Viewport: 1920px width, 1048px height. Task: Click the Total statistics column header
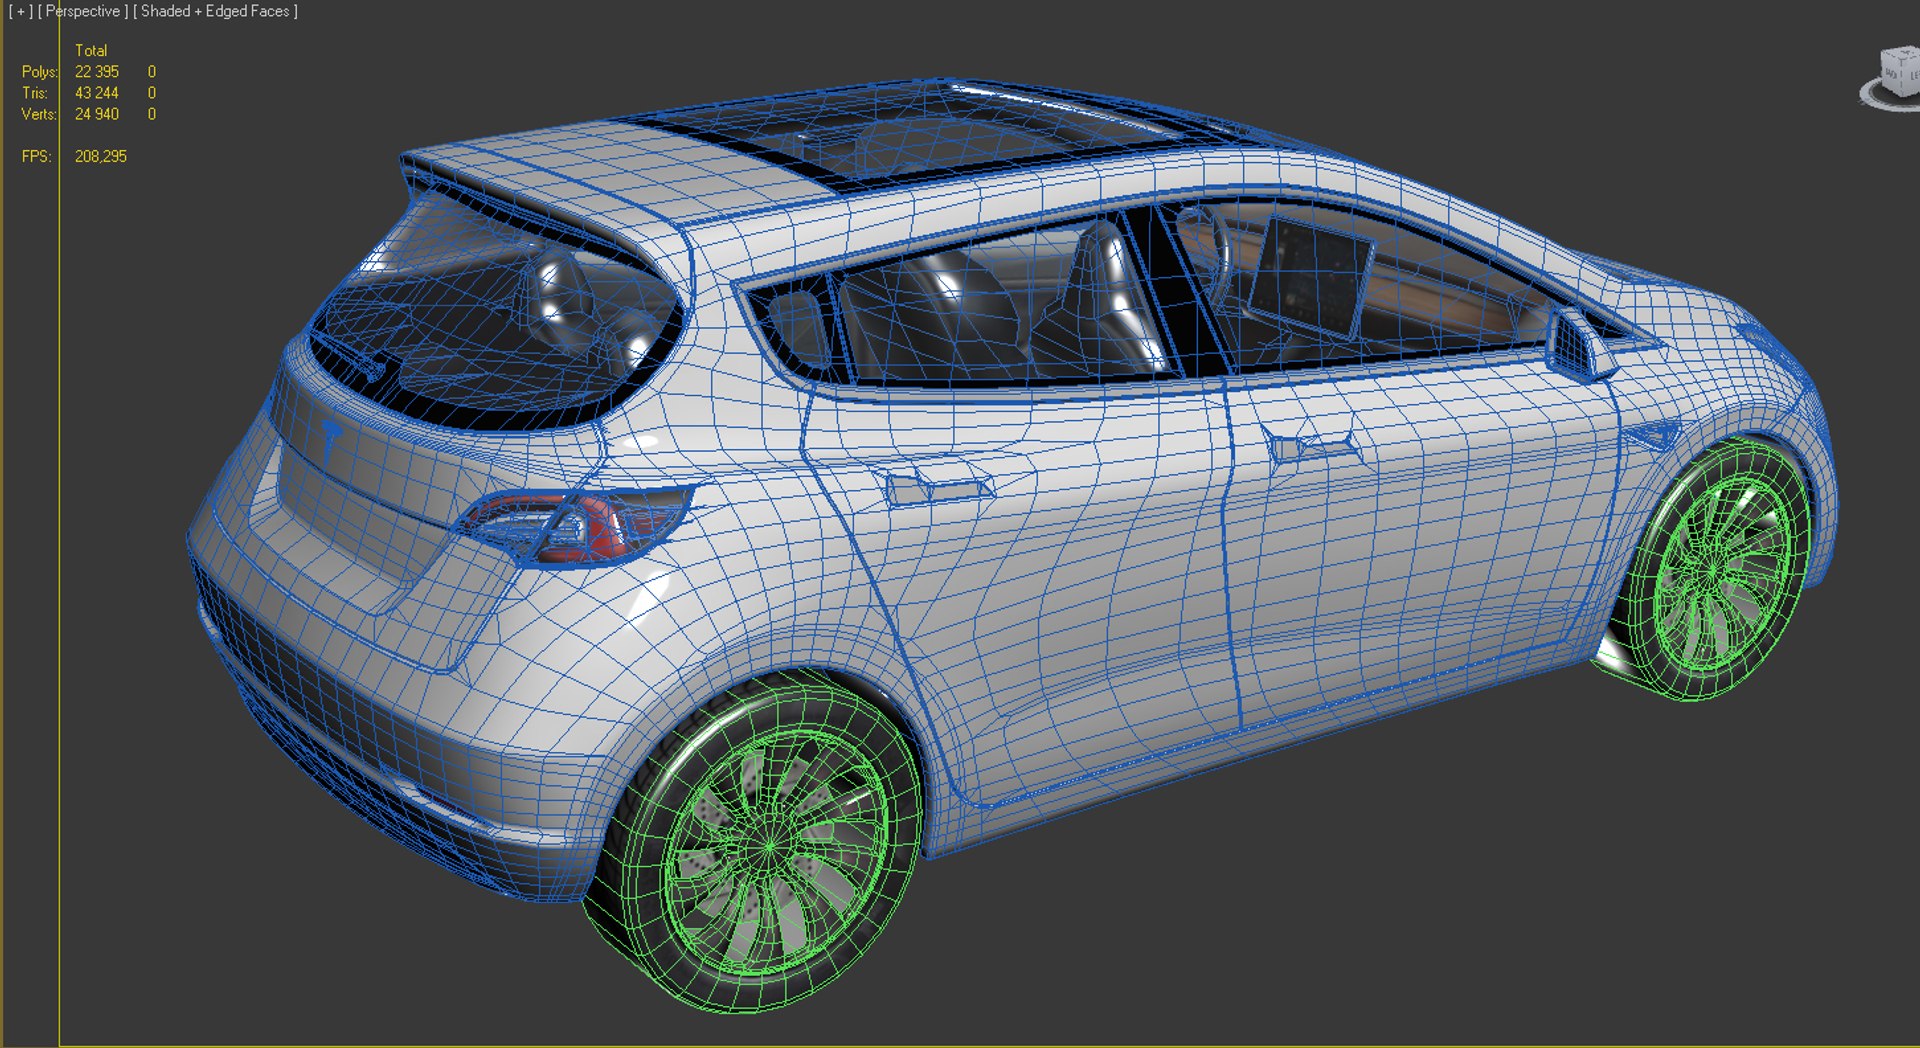(x=90, y=50)
